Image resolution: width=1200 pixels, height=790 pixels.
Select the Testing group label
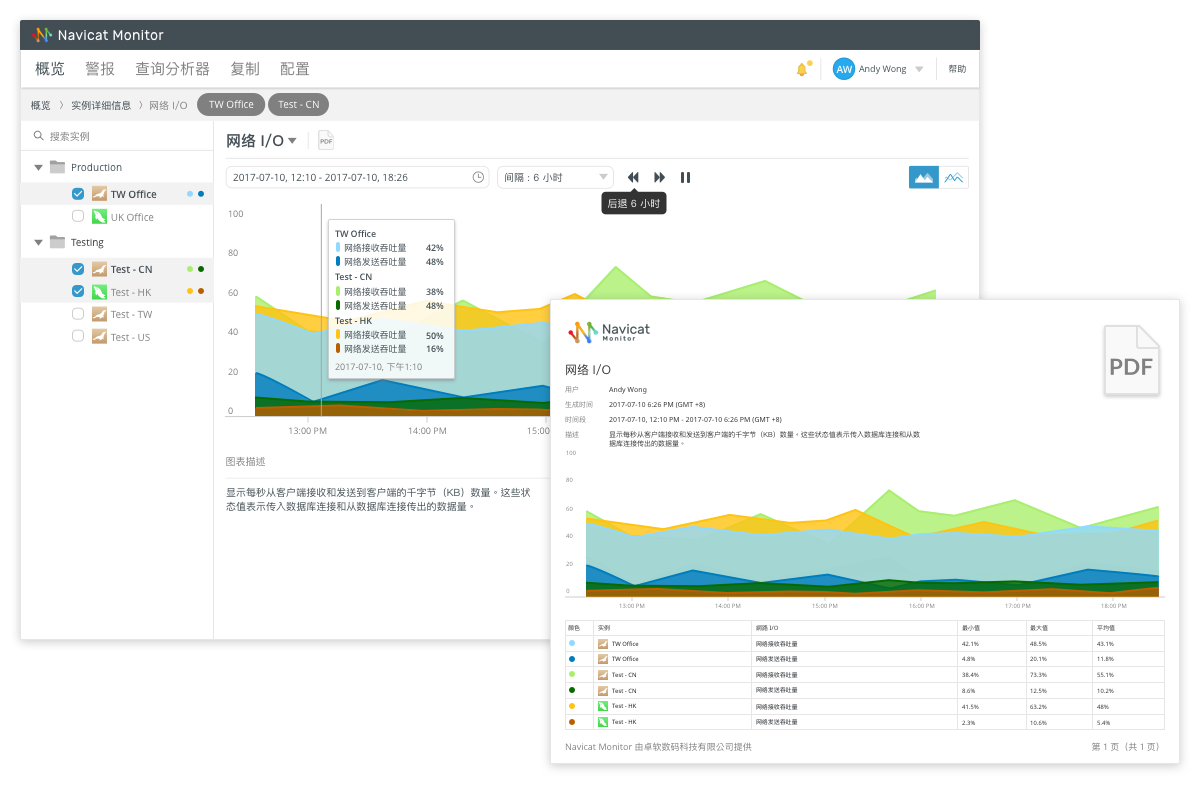87,242
